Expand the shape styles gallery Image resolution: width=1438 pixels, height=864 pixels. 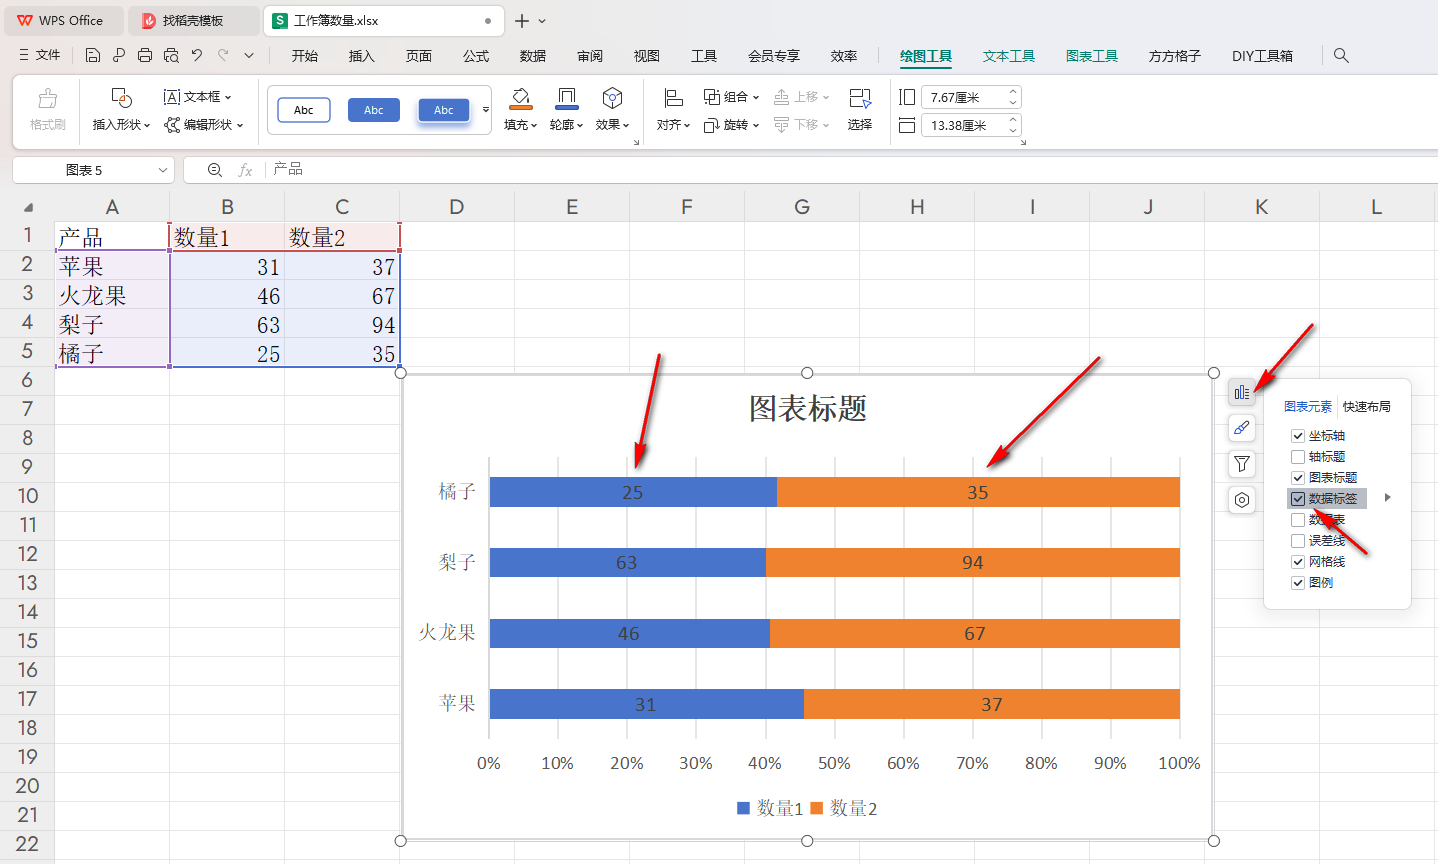(486, 110)
